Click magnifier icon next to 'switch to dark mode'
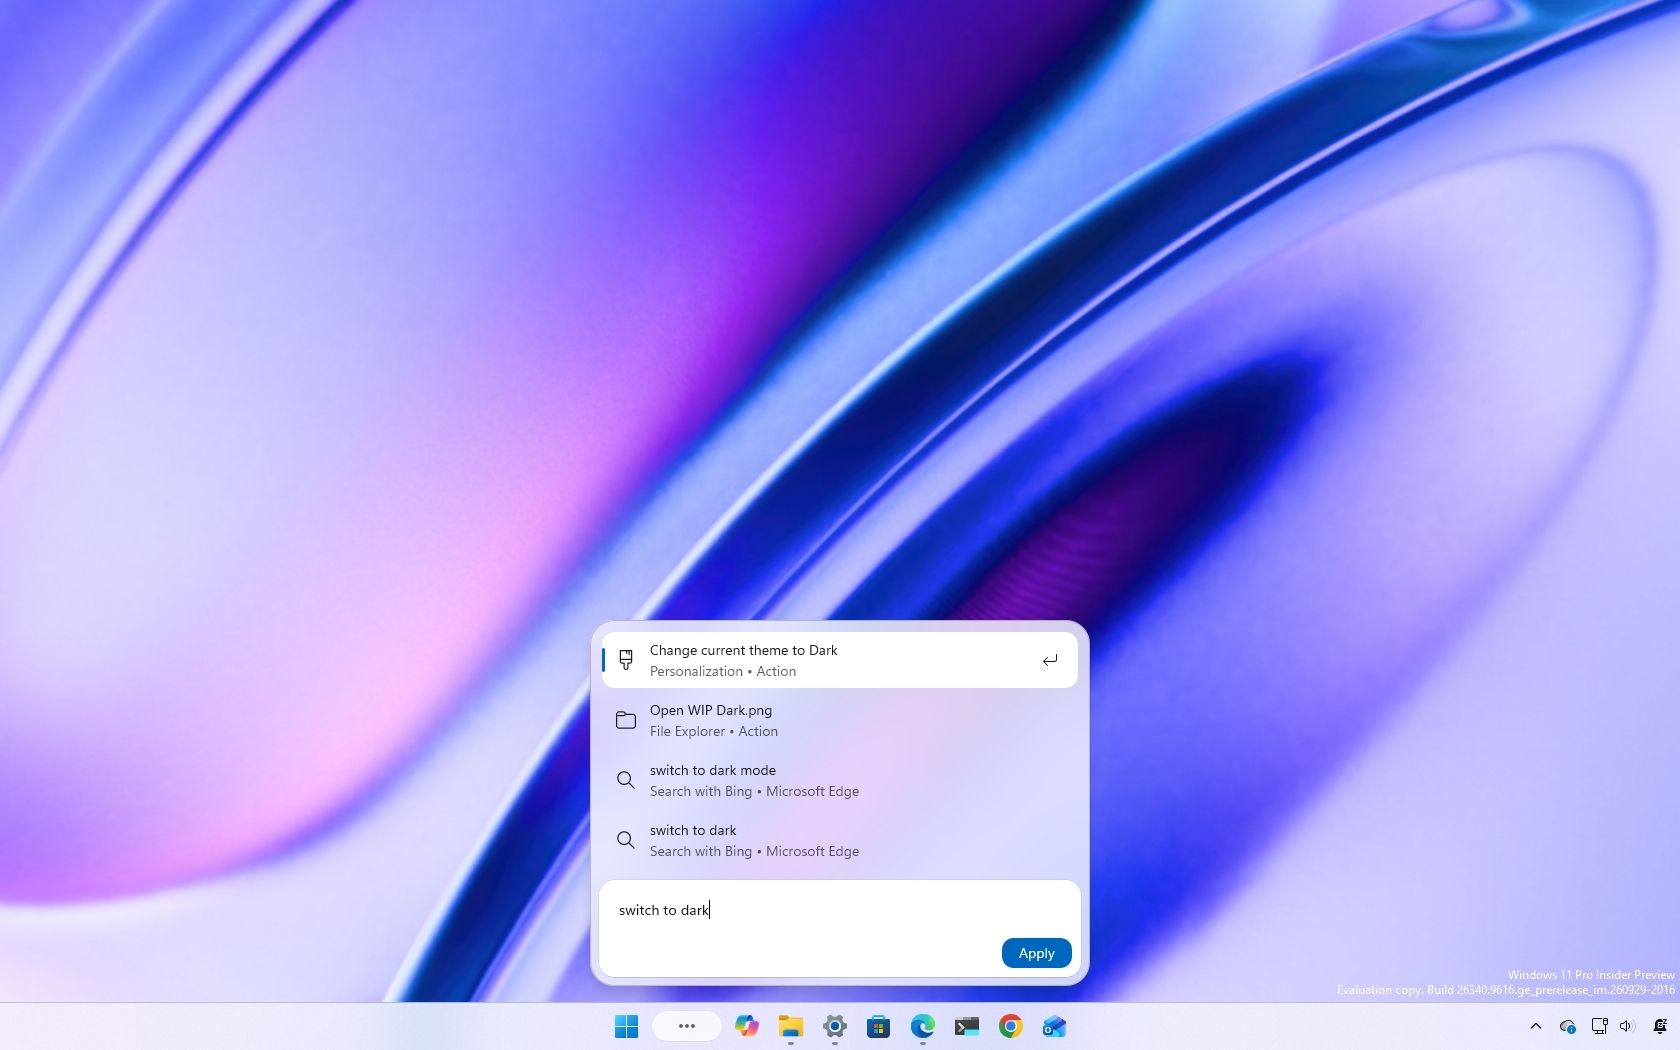The width and height of the screenshot is (1680, 1050). click(x=626, y=780)
